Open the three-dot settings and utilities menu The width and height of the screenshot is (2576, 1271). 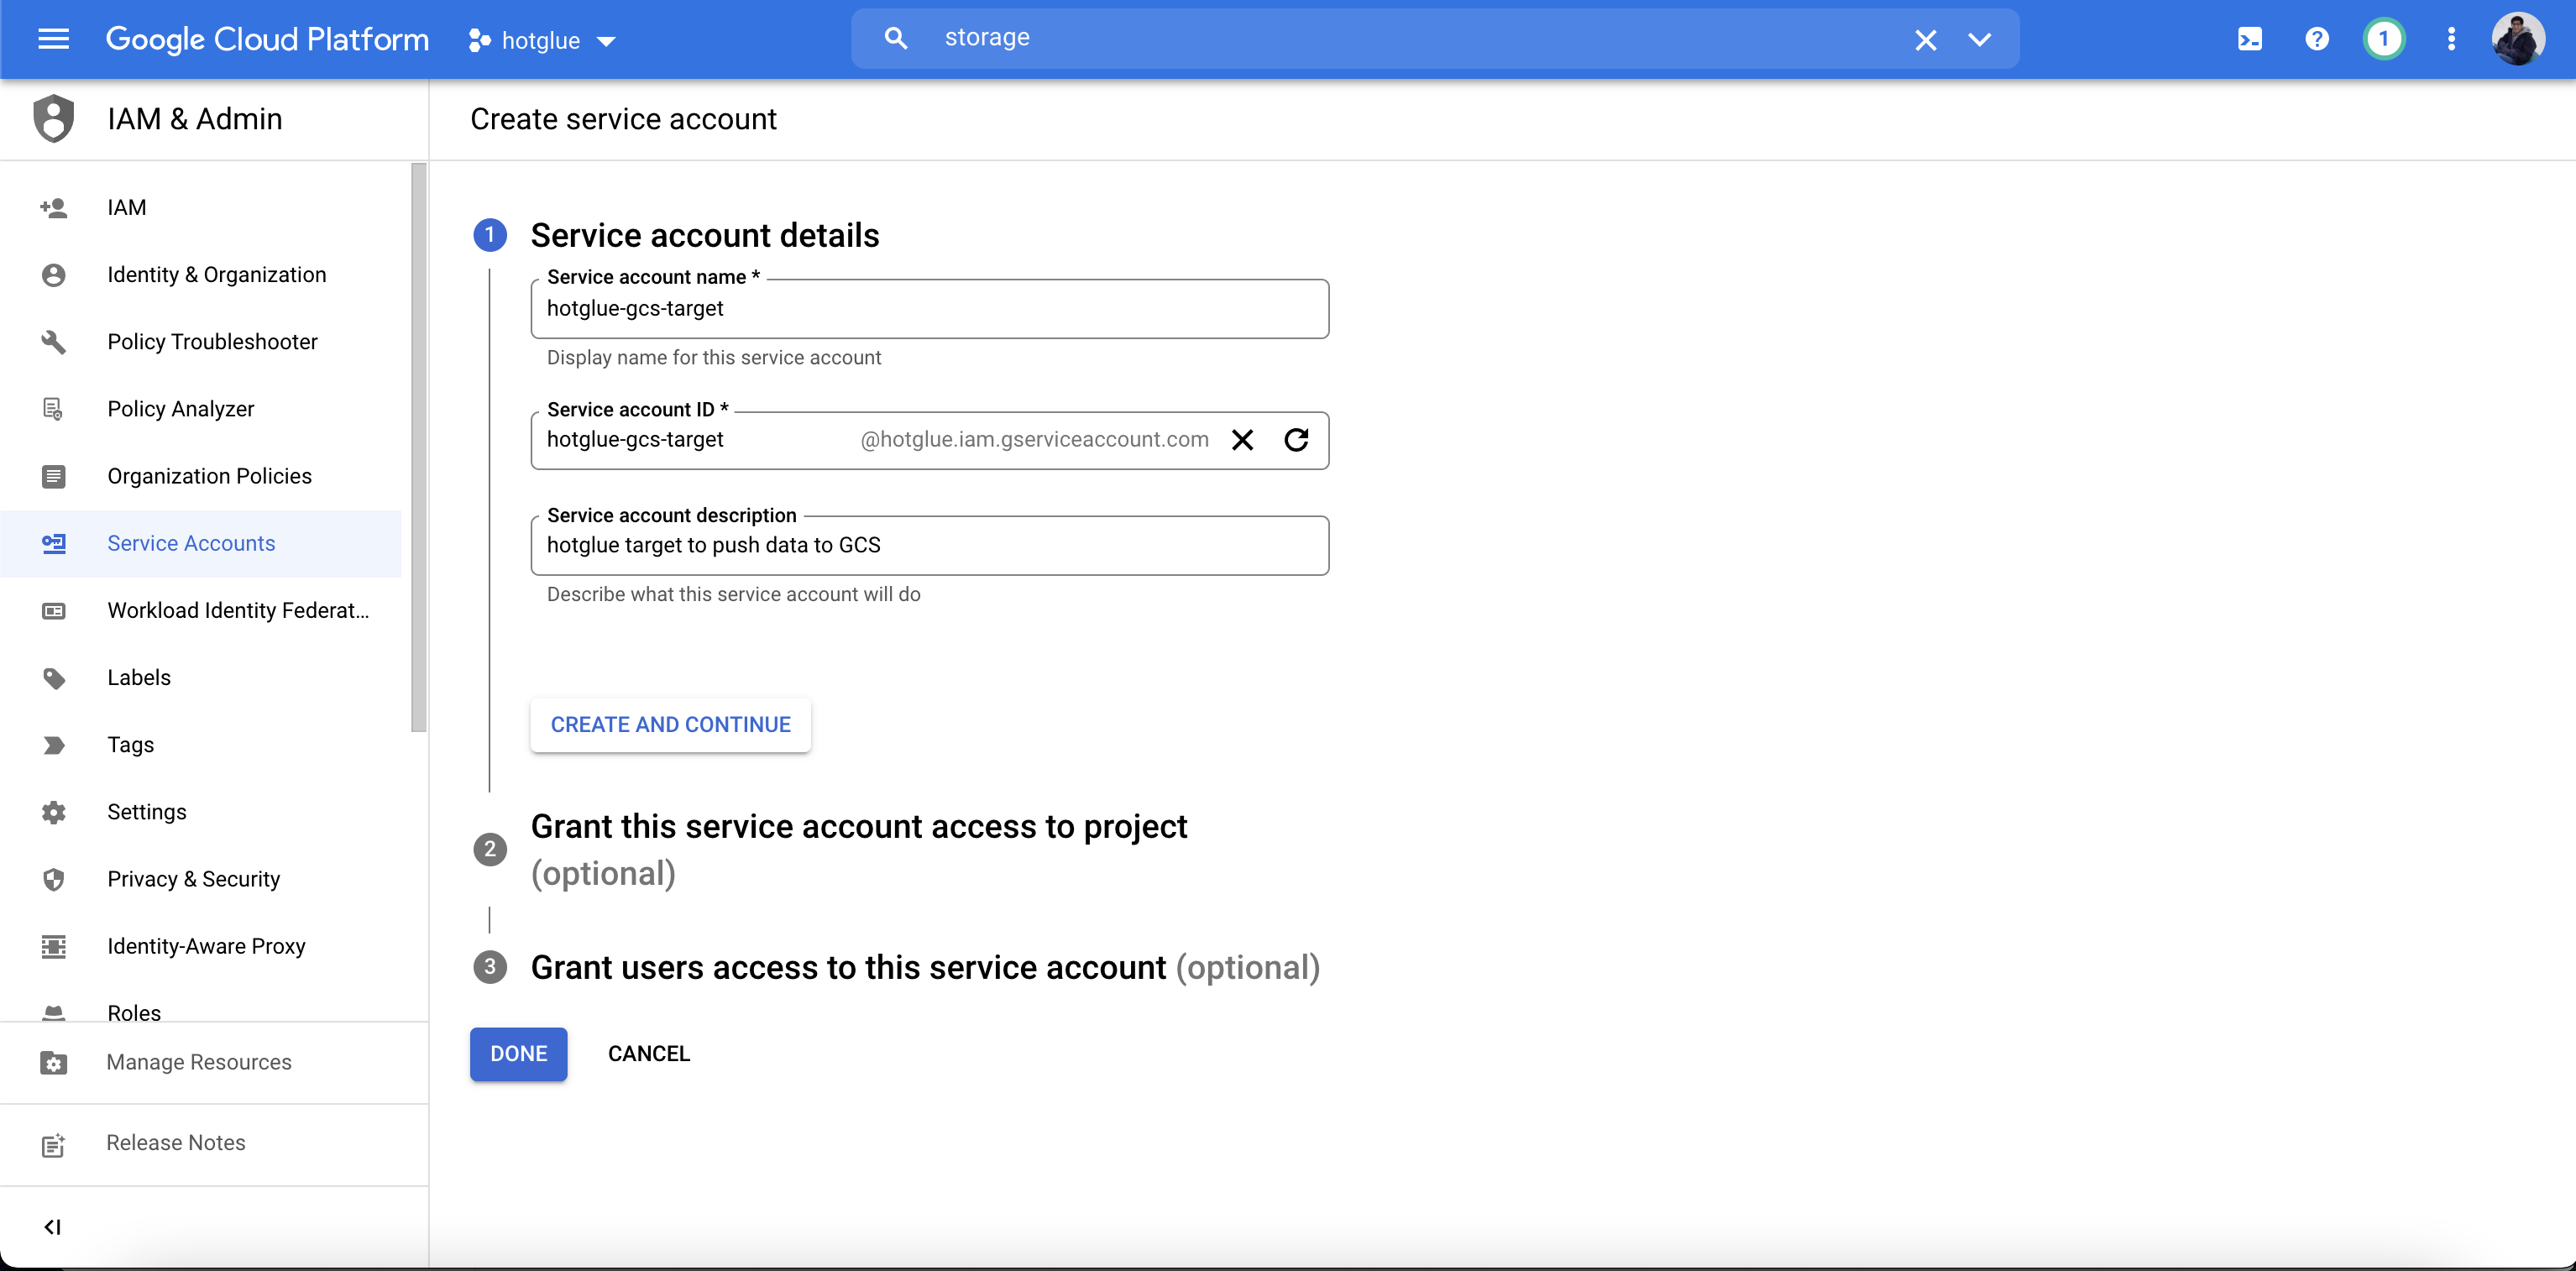[2450, 39]
